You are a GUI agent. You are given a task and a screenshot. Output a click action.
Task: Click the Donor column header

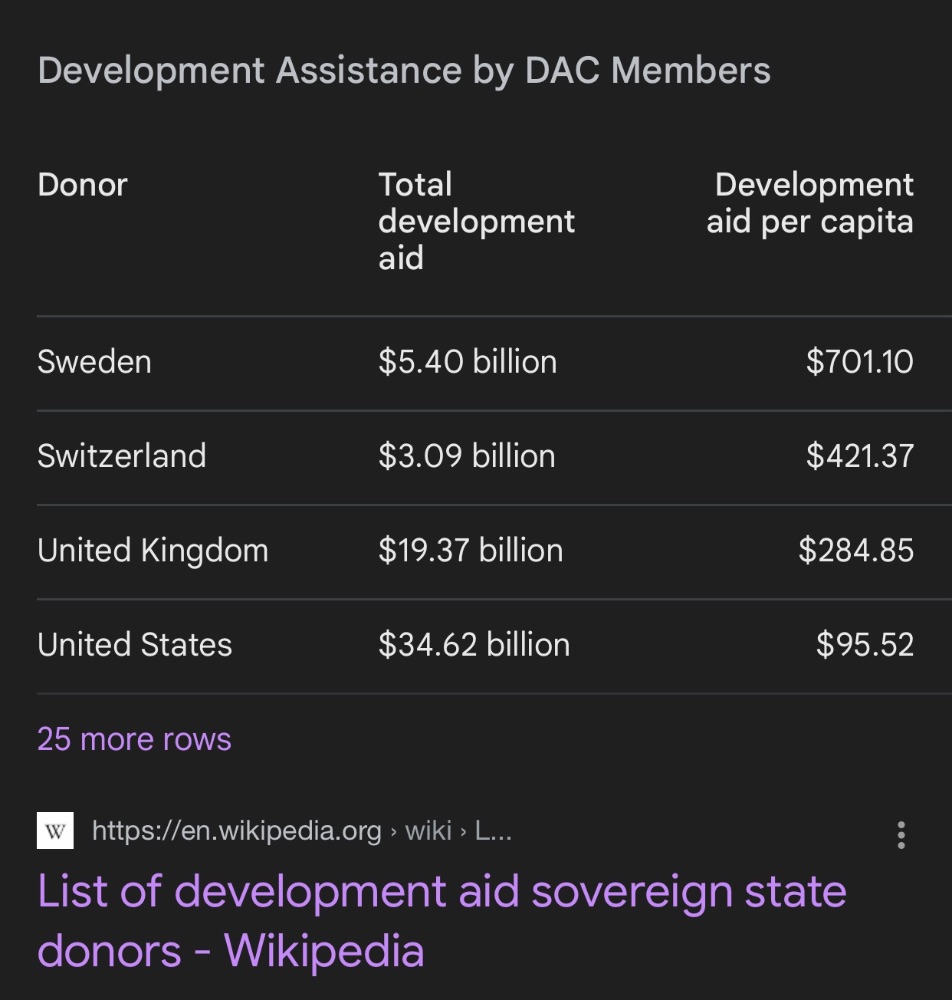click(82, 185)
